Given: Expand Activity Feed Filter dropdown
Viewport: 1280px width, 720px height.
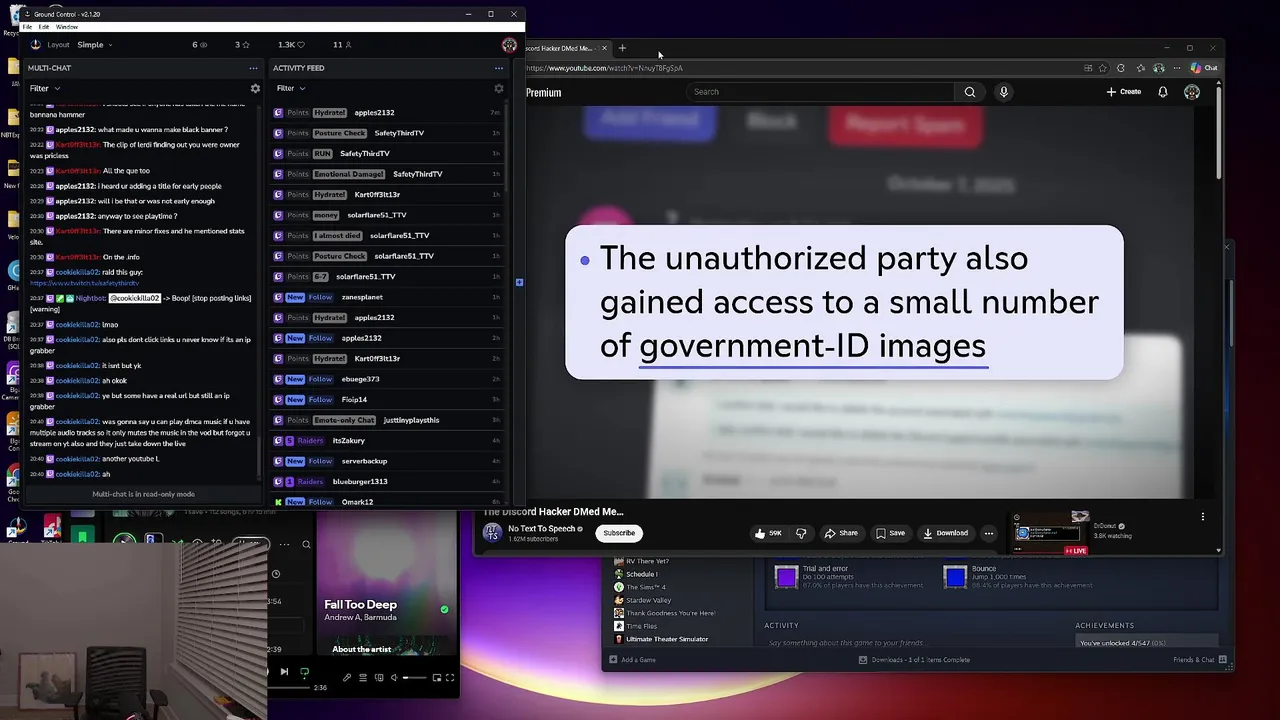Looking at the screenshot, I should (x=291, y=88).
